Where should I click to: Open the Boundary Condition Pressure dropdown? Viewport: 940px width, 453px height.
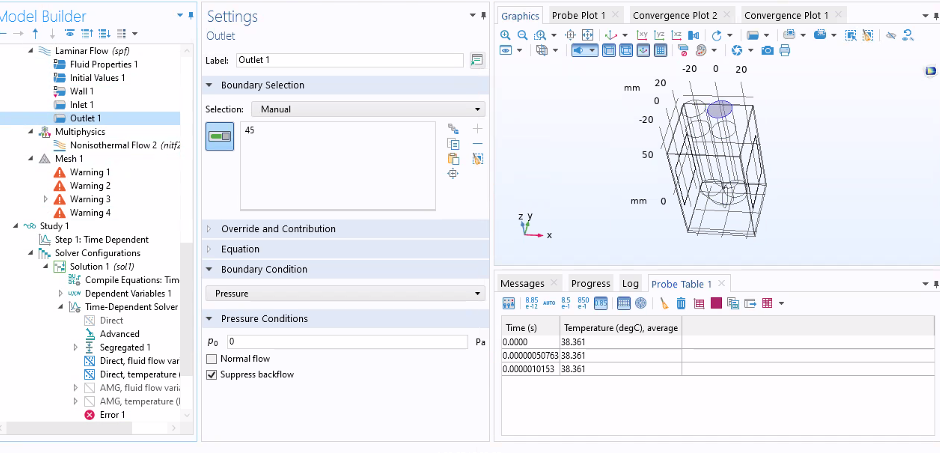[x=344, y=293]
